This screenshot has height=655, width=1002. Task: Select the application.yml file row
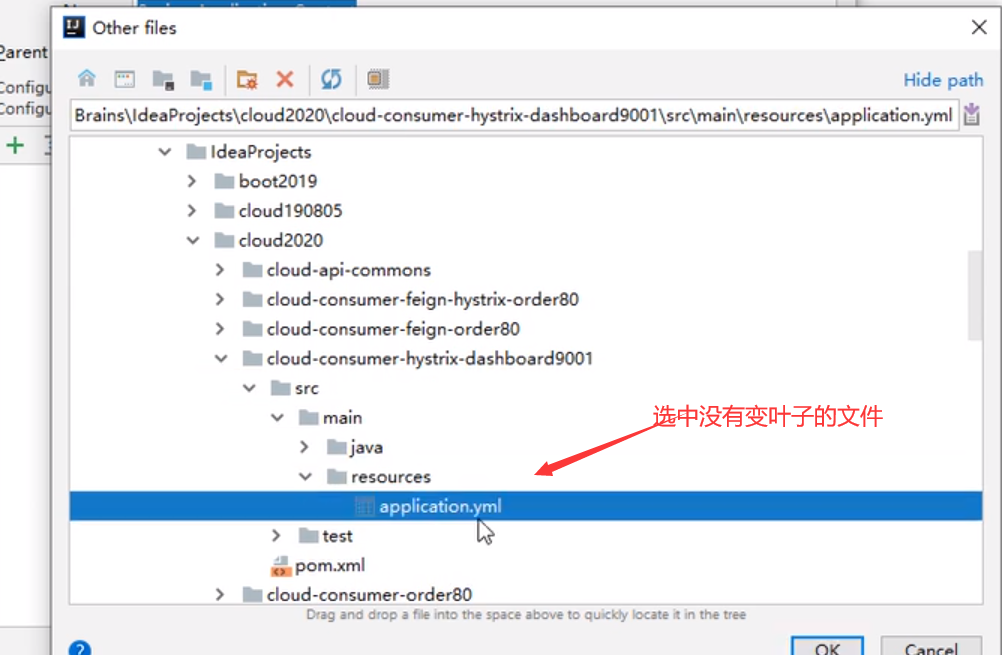pos(526,506)
